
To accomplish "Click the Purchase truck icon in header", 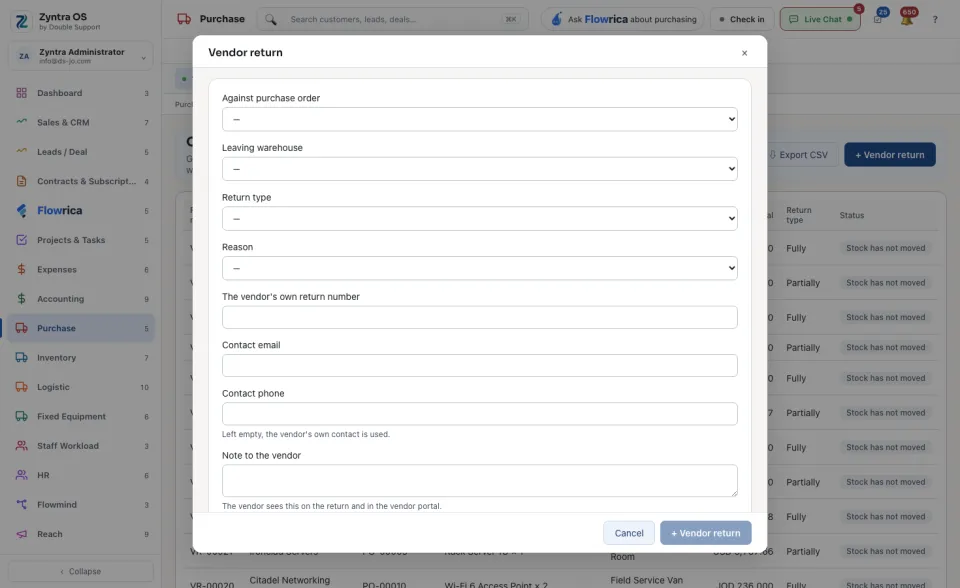I will [x=184, y=19].
